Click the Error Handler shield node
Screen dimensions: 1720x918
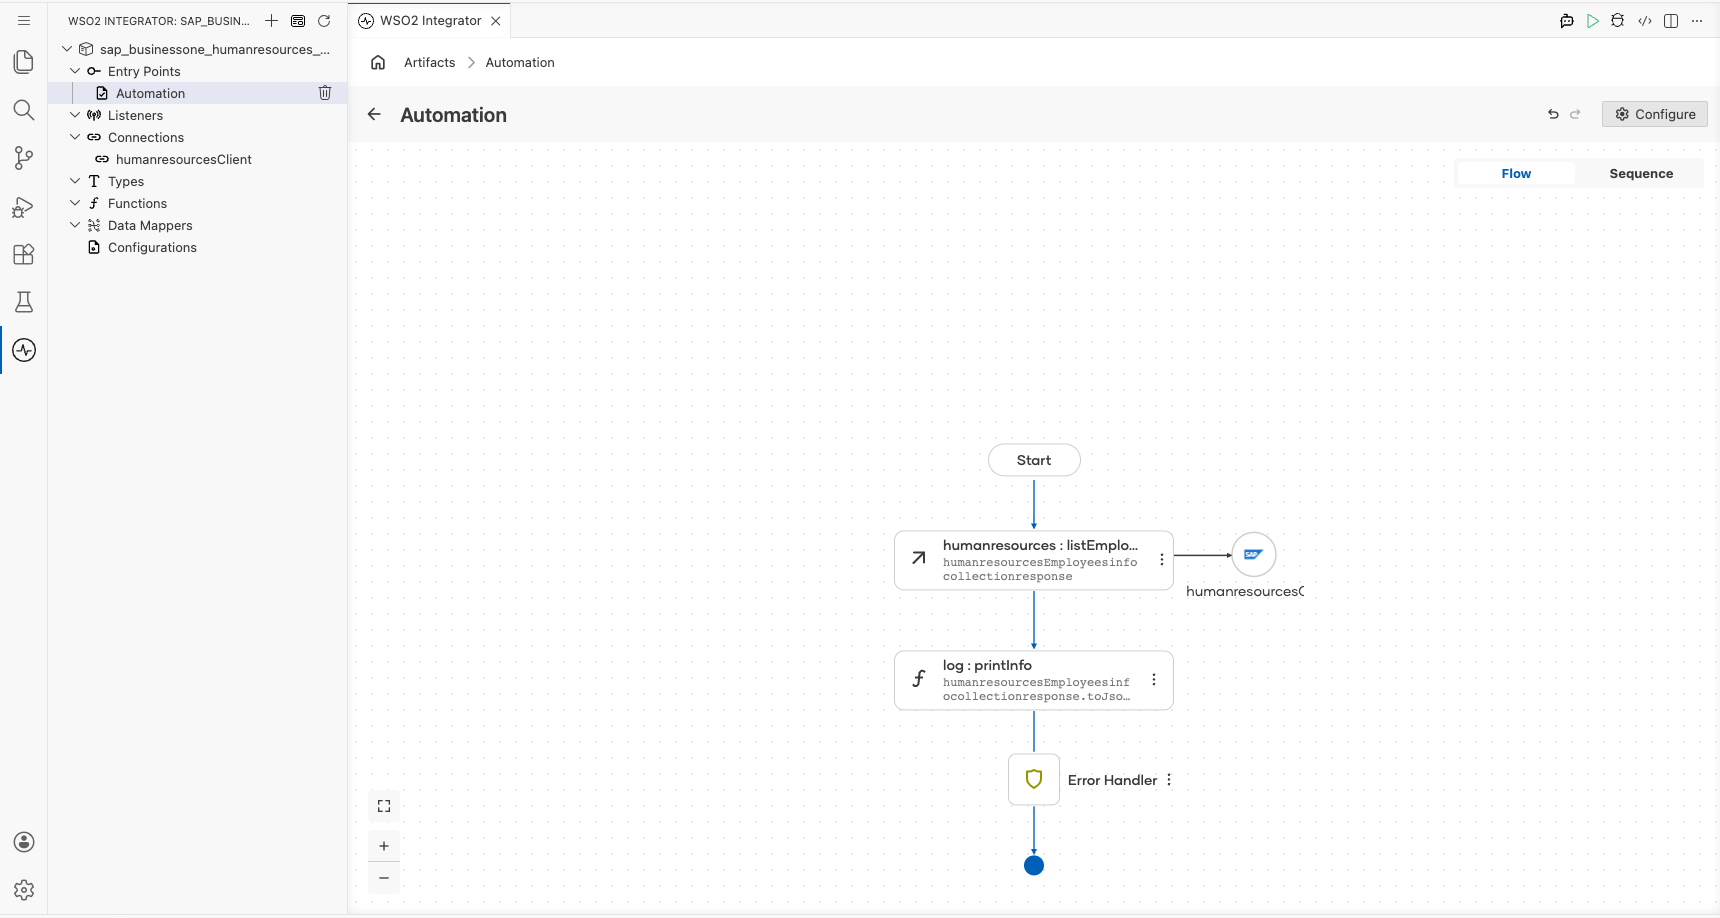pos(1034,779)
